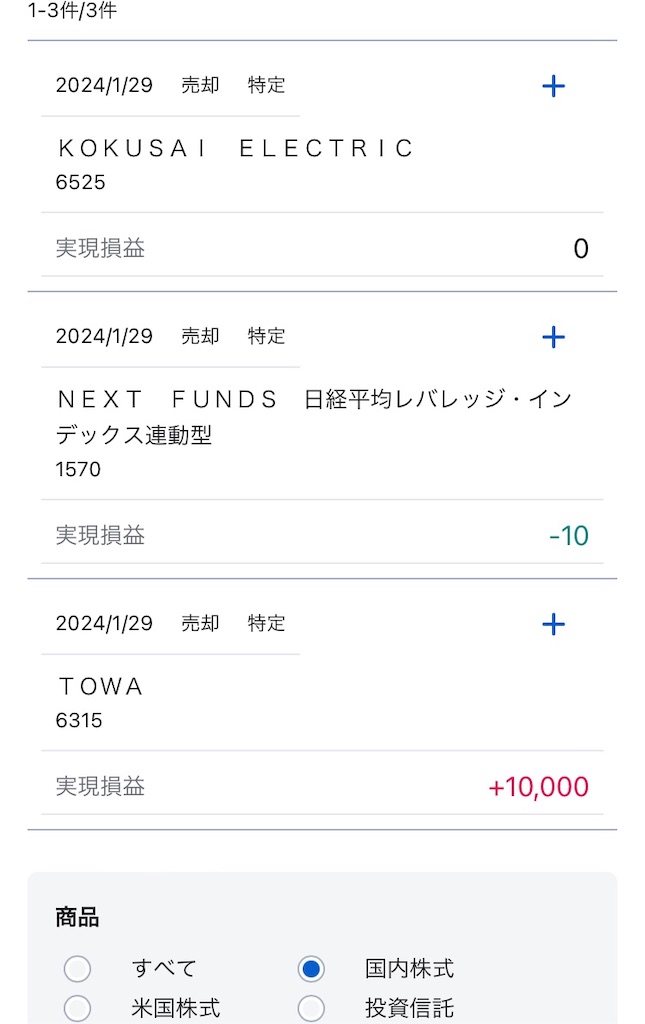The width and height of the screenshot is (645, 1024).
Task: Select 投資信託 radio button
Action: pos(311,1008)
